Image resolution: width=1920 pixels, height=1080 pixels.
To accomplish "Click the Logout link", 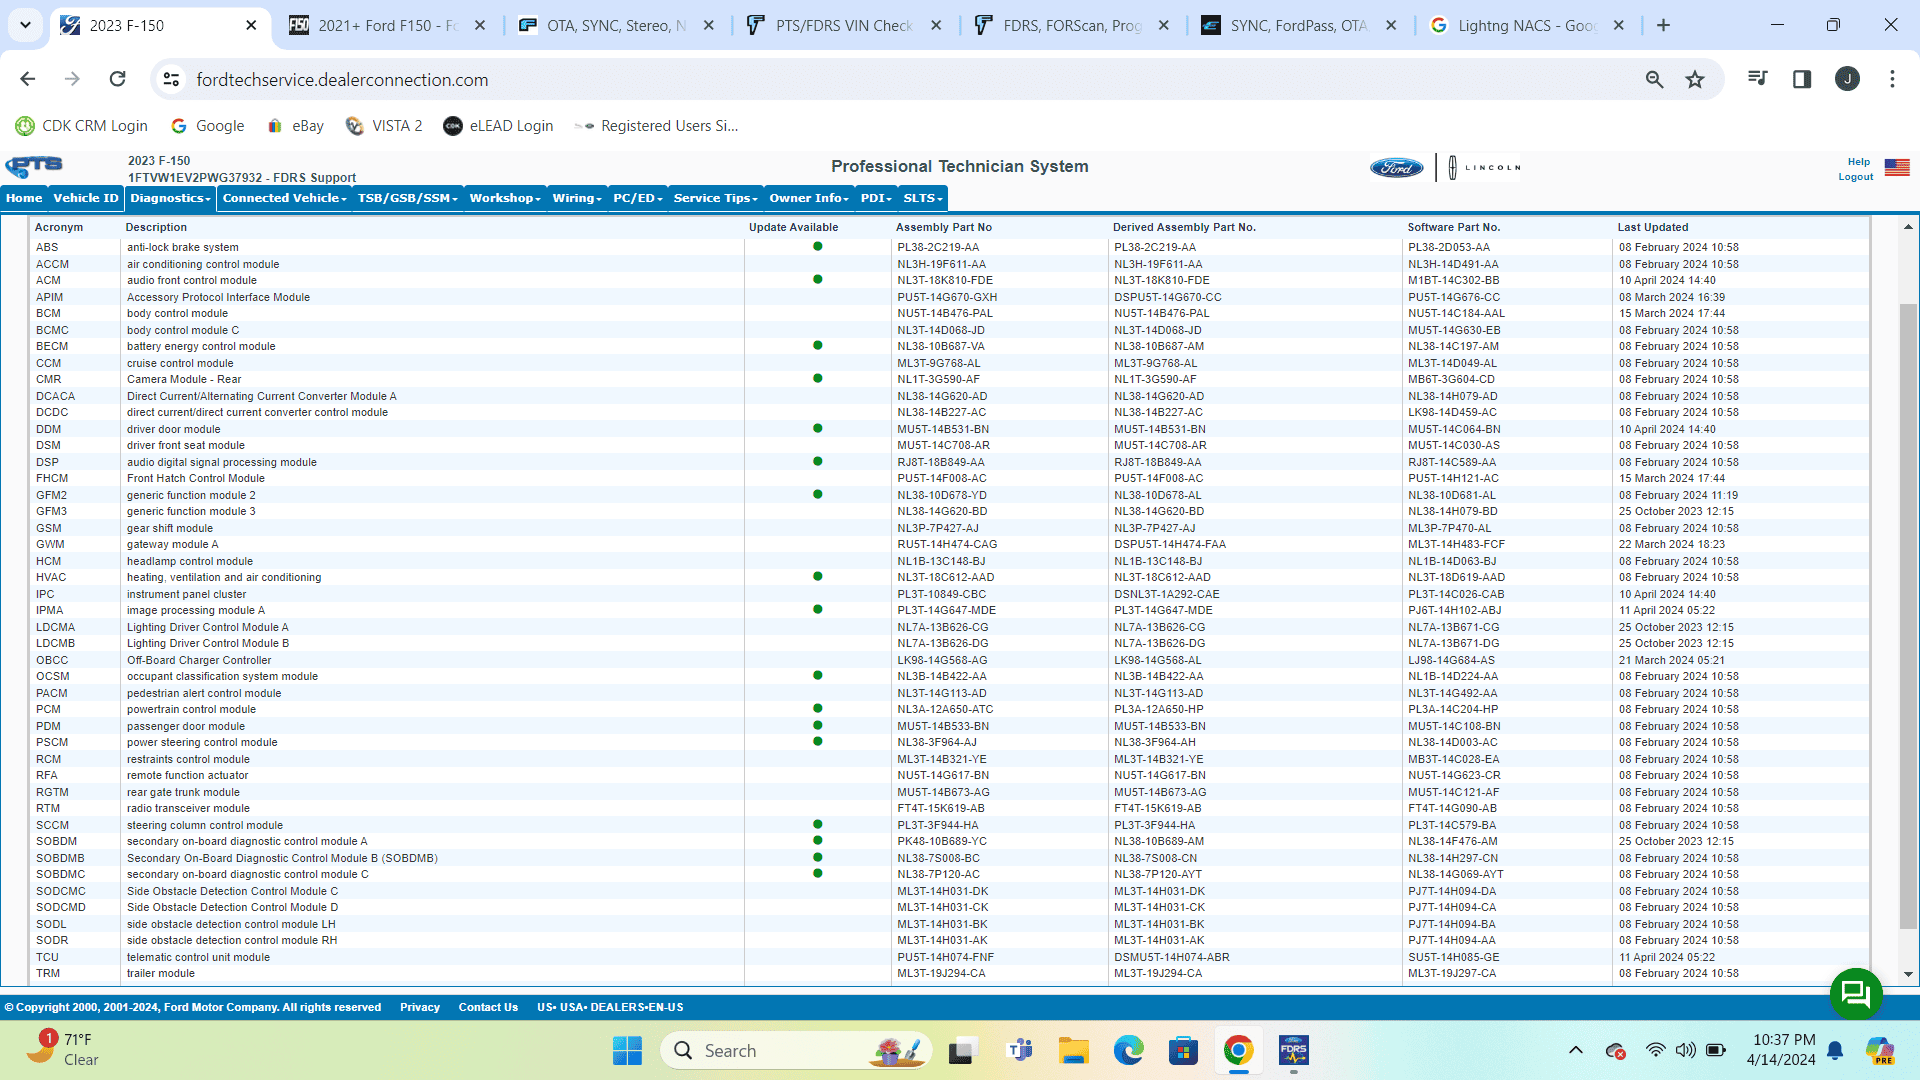I will [1855, 177].
